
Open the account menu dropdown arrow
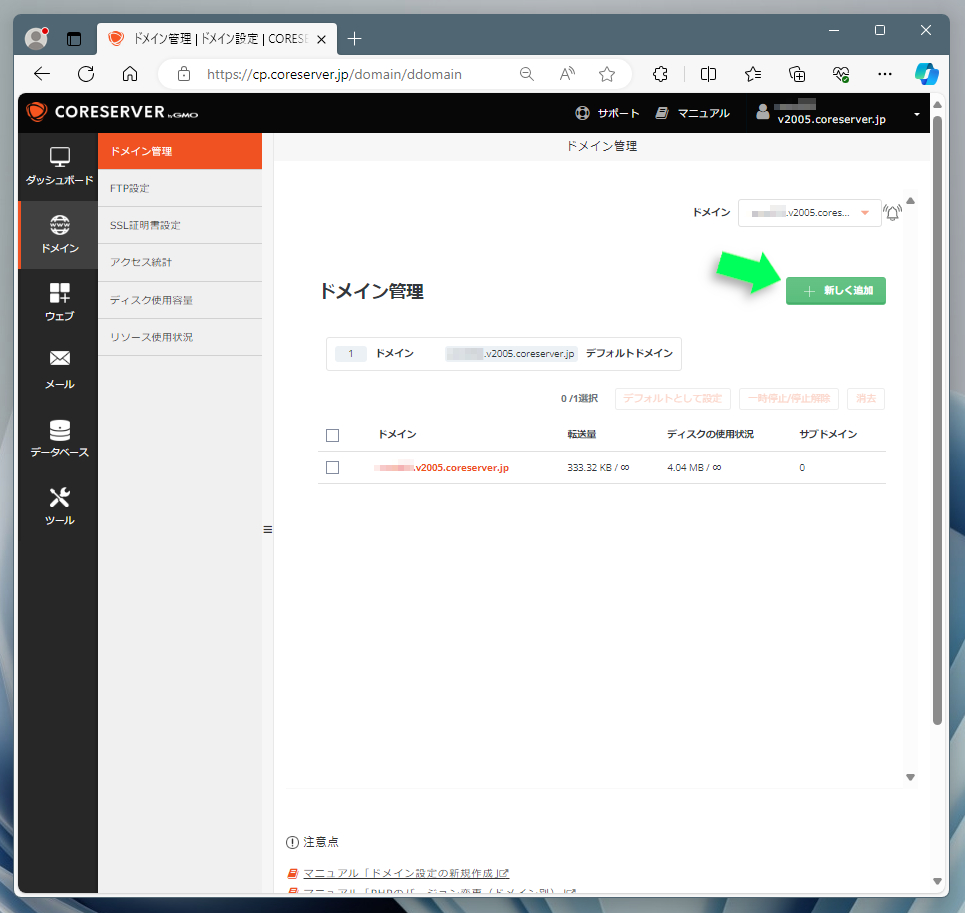tap(917, 114)
